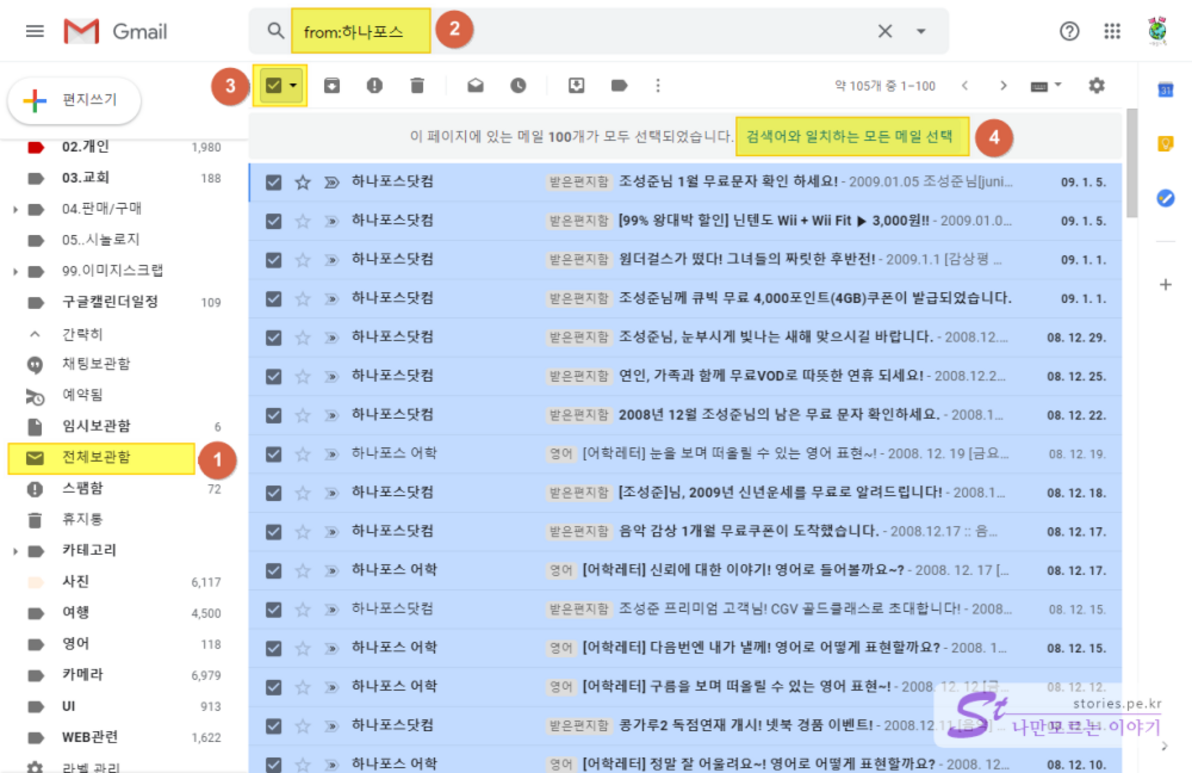Open the select-all checkbox dropdown arrow

click(293, 86)
